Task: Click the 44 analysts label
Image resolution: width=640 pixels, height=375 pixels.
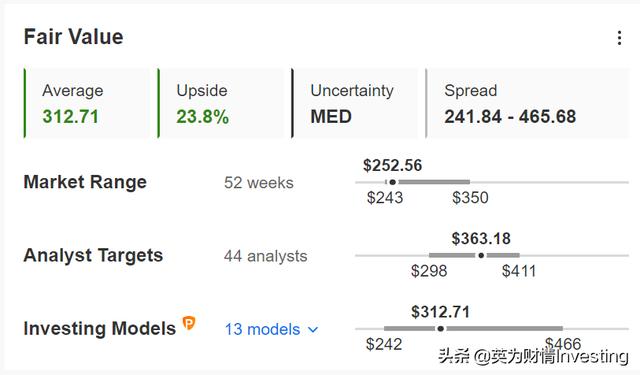Action: click(265, 256)
